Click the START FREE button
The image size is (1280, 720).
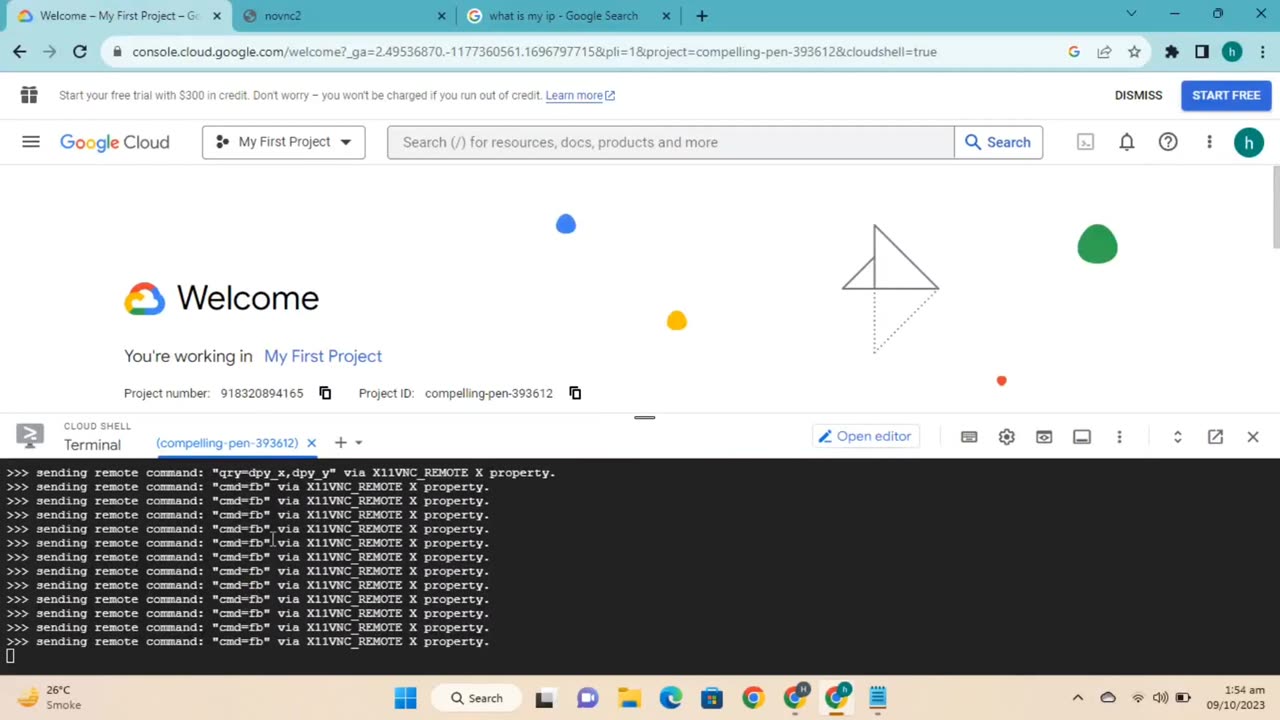point(1226,95)
